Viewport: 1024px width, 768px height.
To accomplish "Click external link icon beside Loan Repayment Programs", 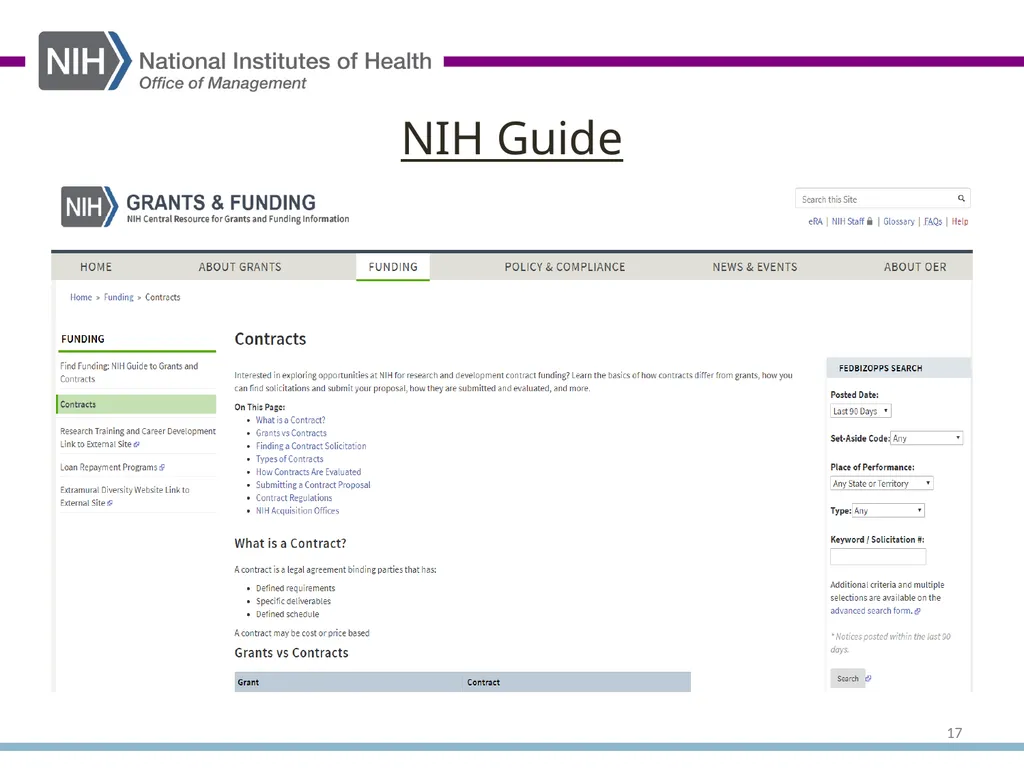I will 162,468.
